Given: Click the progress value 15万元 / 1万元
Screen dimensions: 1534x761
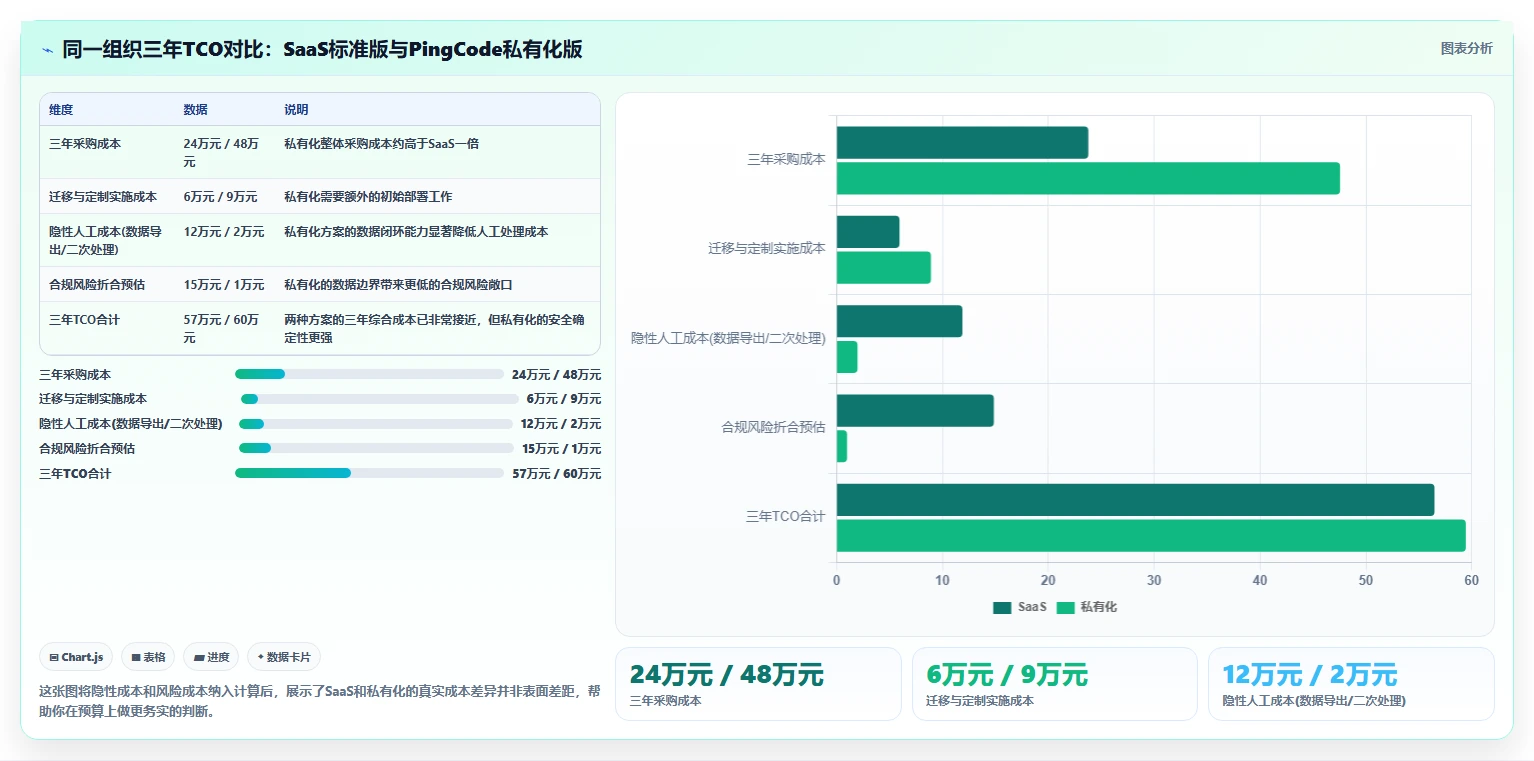Looking at the screenshot, I should [x=561, y=449].
